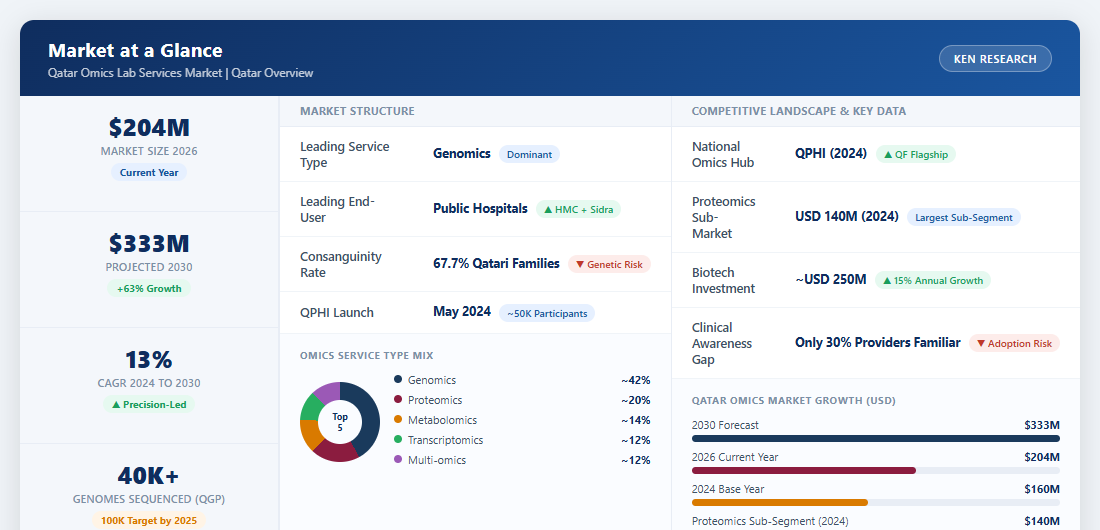Image resolution: width=1100 pixels, height=530 pixels.
Task: Click the MARKET STRUCTURE heading
Action: click(x=357, y=111)
